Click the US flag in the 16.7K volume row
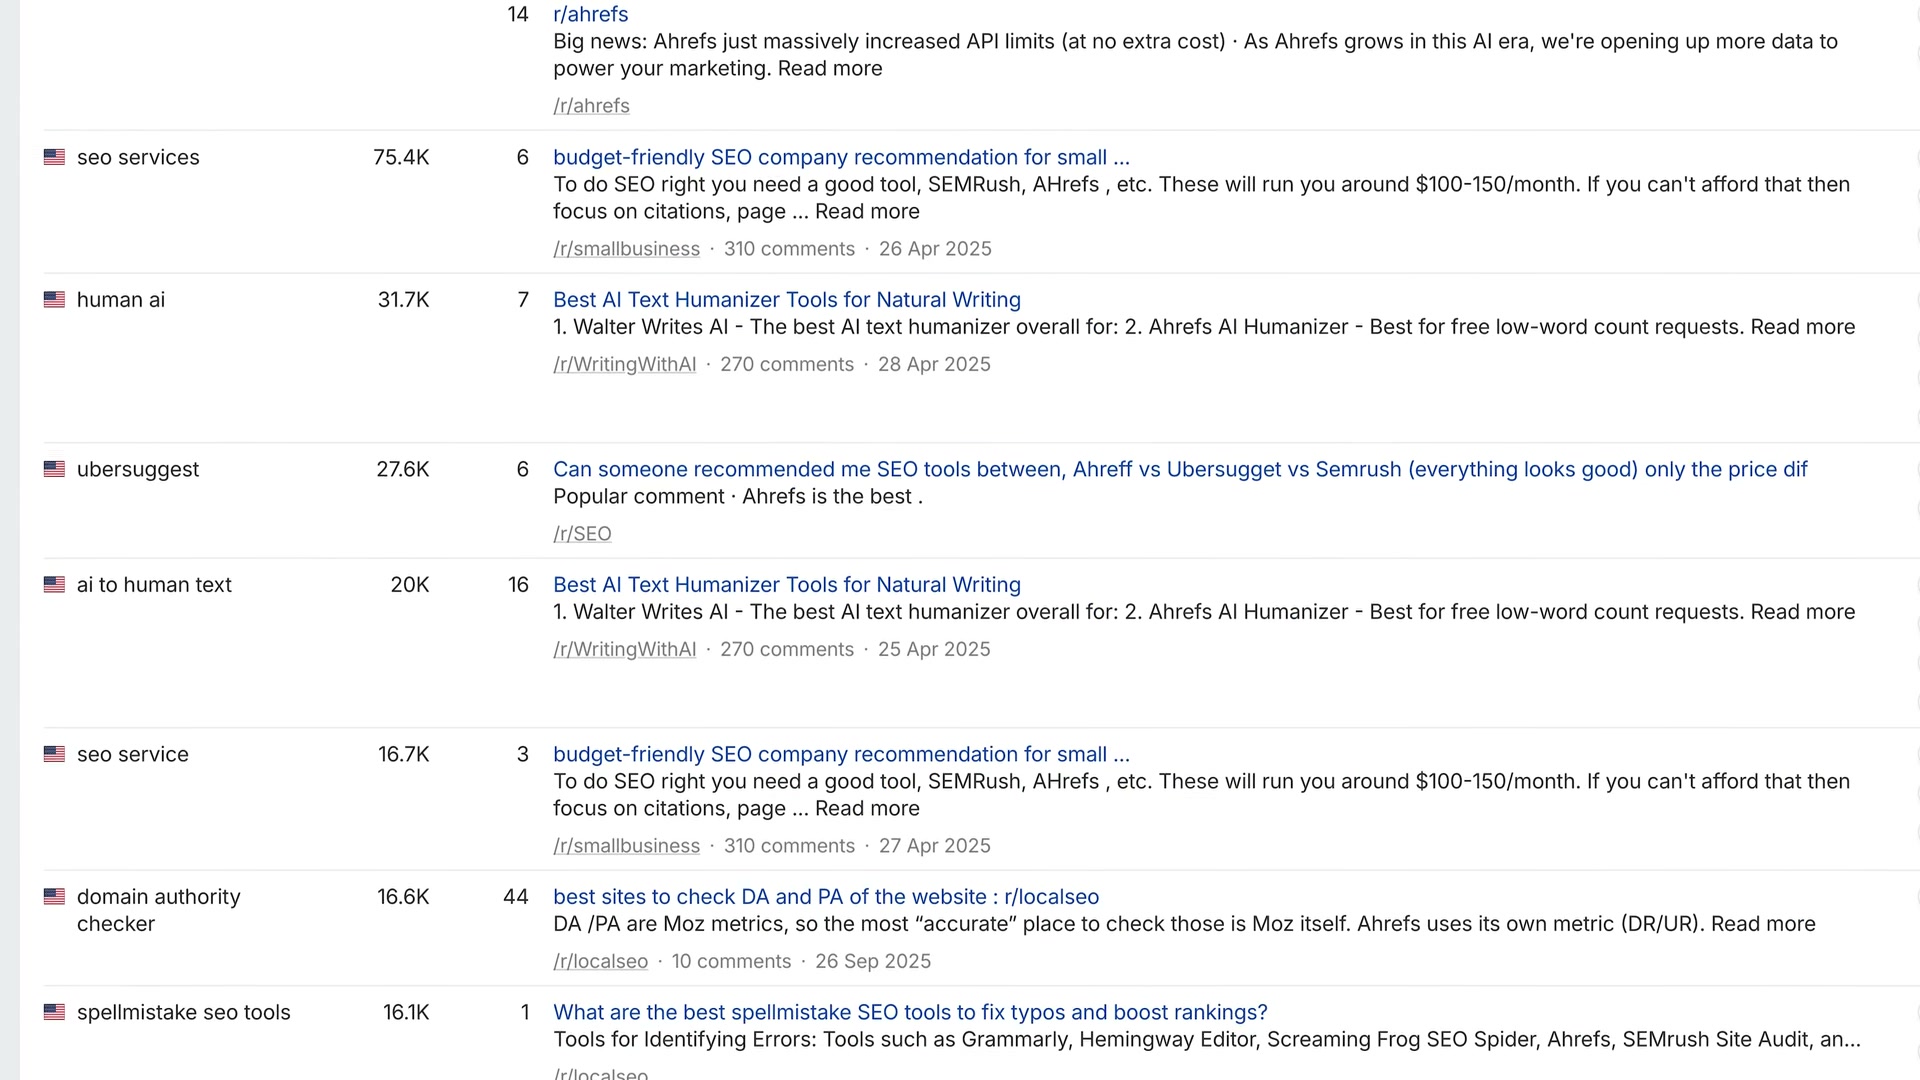 click(55, 754)
